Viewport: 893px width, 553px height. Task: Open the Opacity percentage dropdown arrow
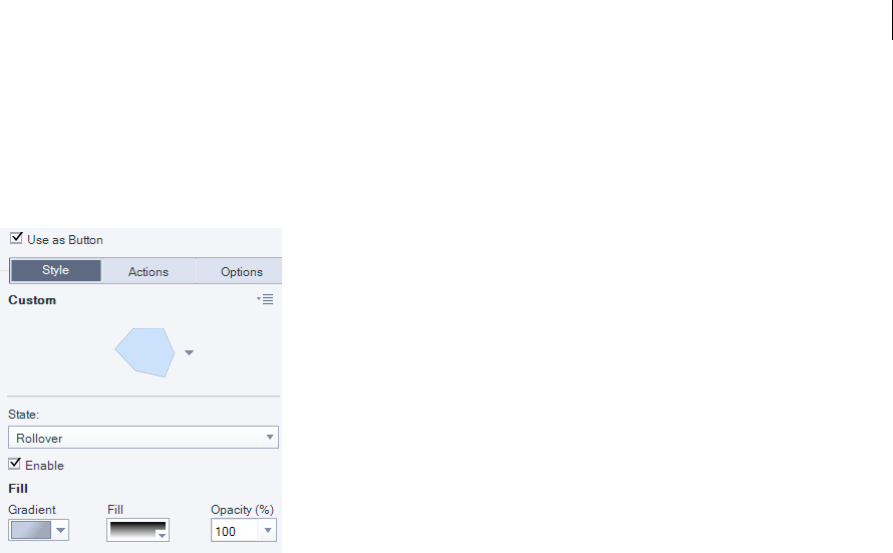[268, 530]
